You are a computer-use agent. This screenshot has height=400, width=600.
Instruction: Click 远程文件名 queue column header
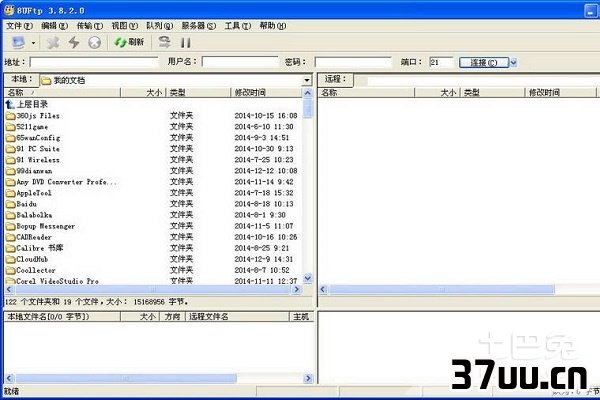tap(237, 317)
